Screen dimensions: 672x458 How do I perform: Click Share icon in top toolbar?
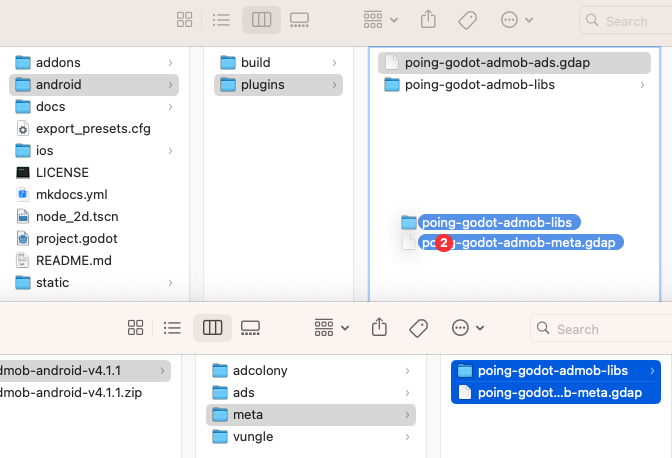[x=429, y=20]
